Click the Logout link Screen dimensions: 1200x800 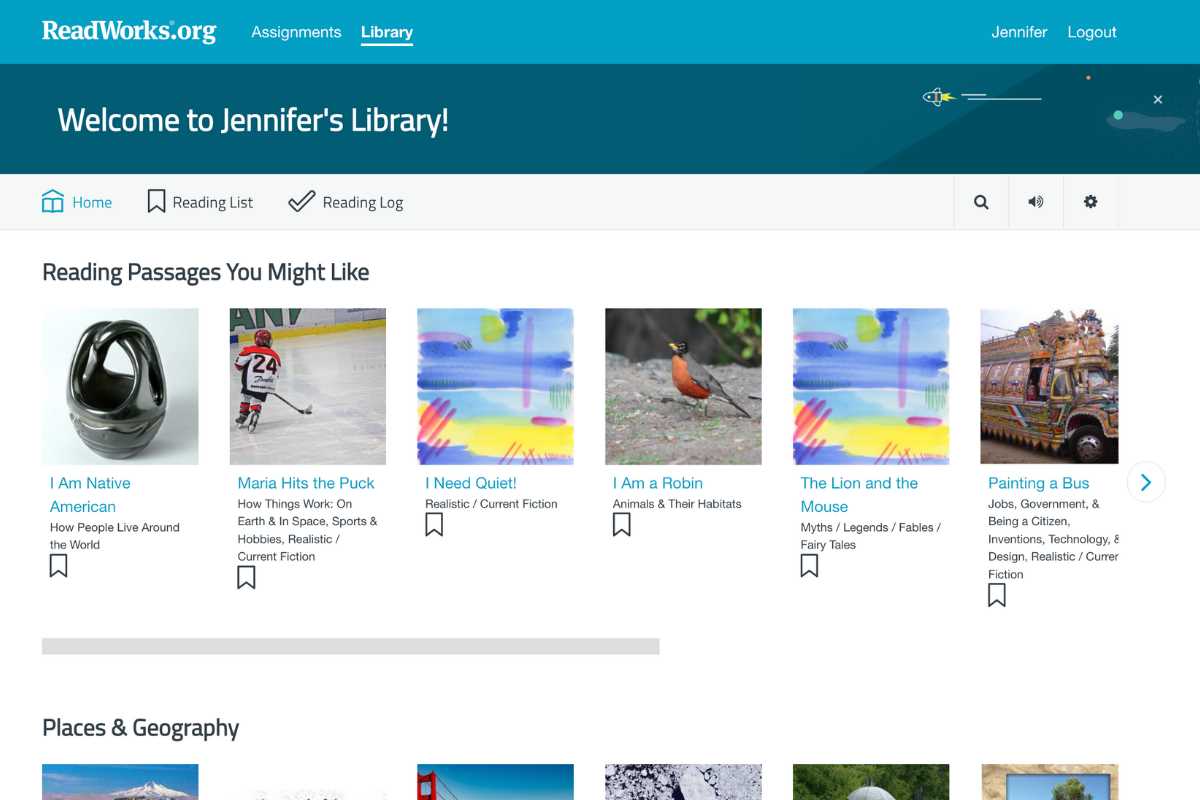pos(1092,32)
